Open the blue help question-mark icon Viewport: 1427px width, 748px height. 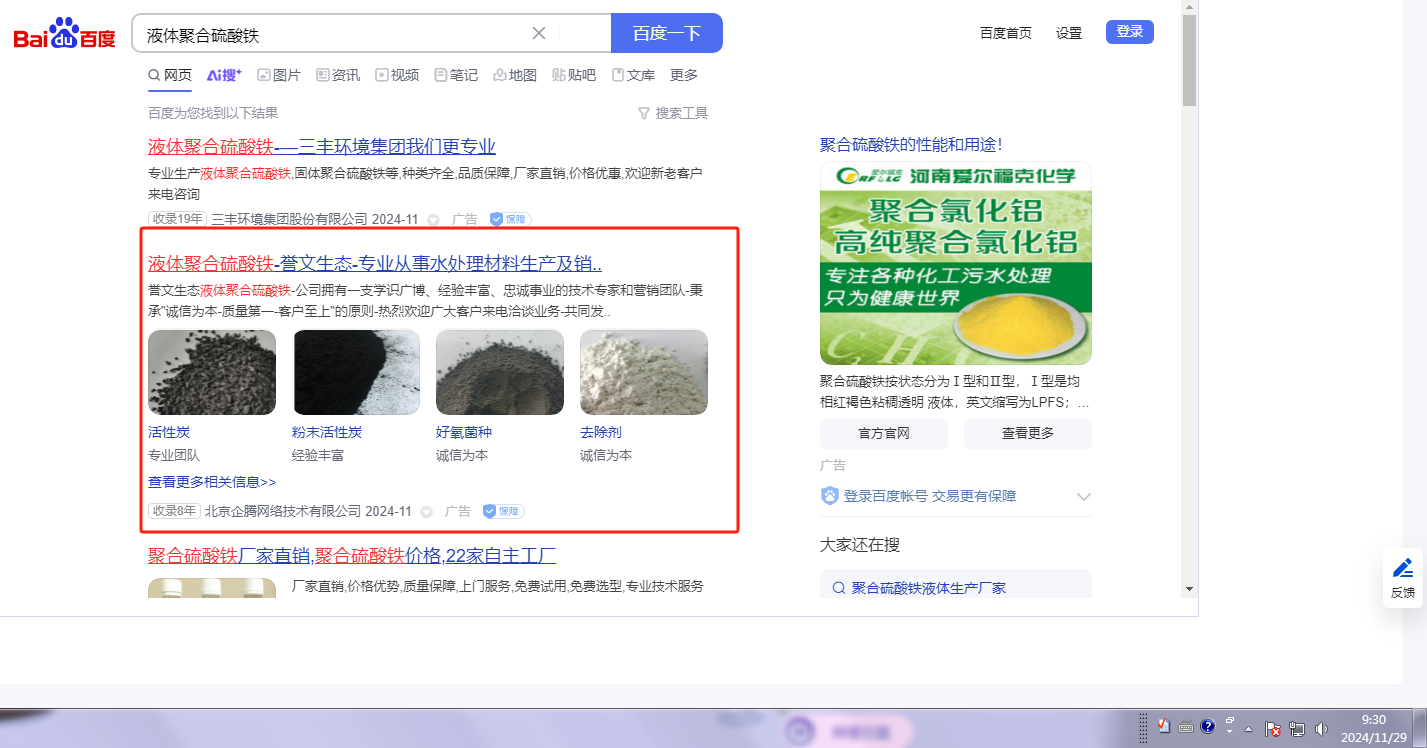1207,727
